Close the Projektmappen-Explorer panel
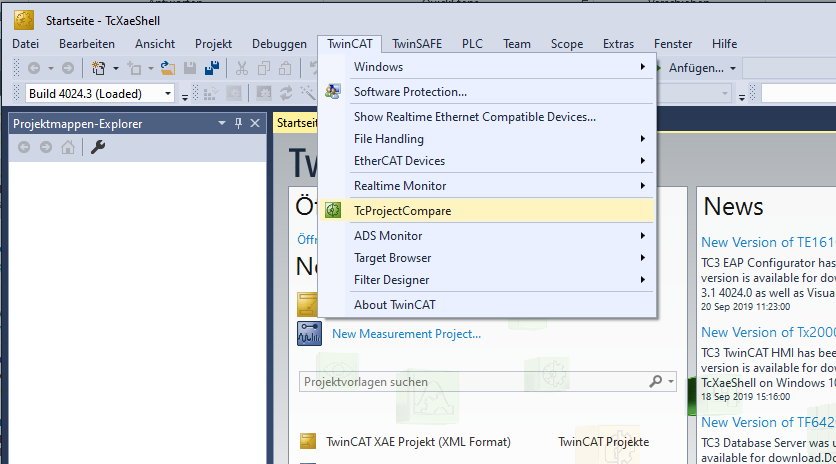Viewport: 836px width, 464px height. (x=255, y=123)
